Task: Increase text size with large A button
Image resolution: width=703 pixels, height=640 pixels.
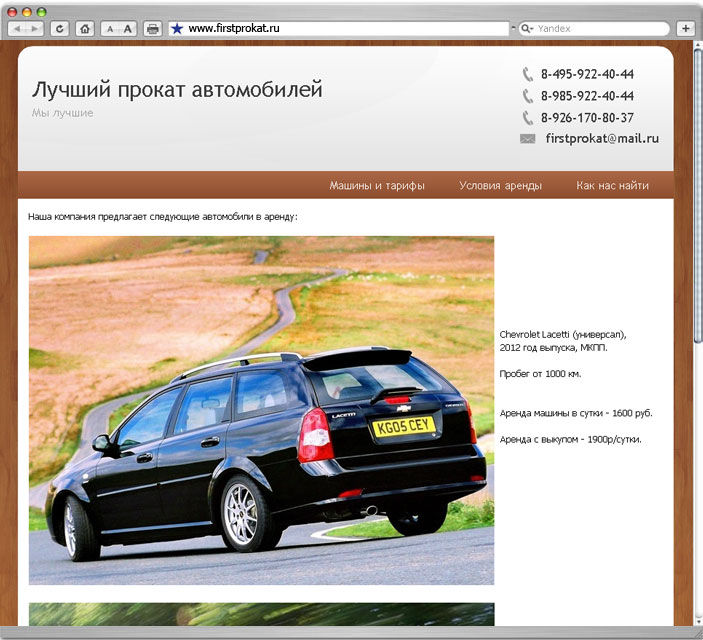Action: point(128,29)
